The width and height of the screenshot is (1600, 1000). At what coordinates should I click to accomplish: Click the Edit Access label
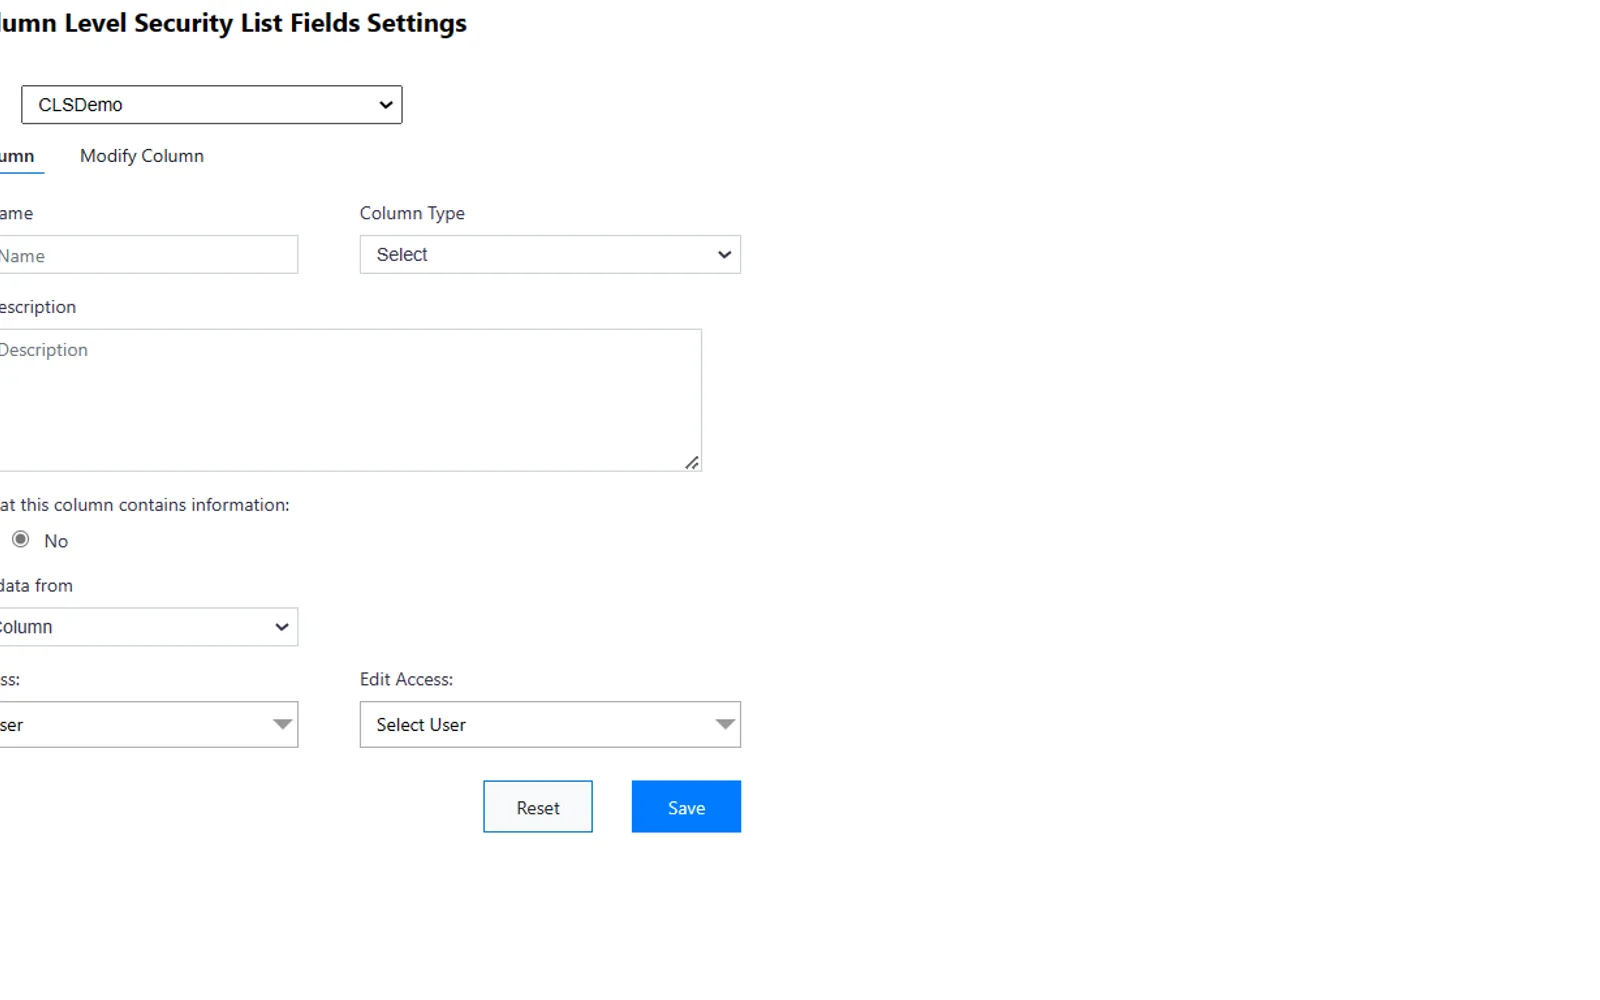pos(406,680)
